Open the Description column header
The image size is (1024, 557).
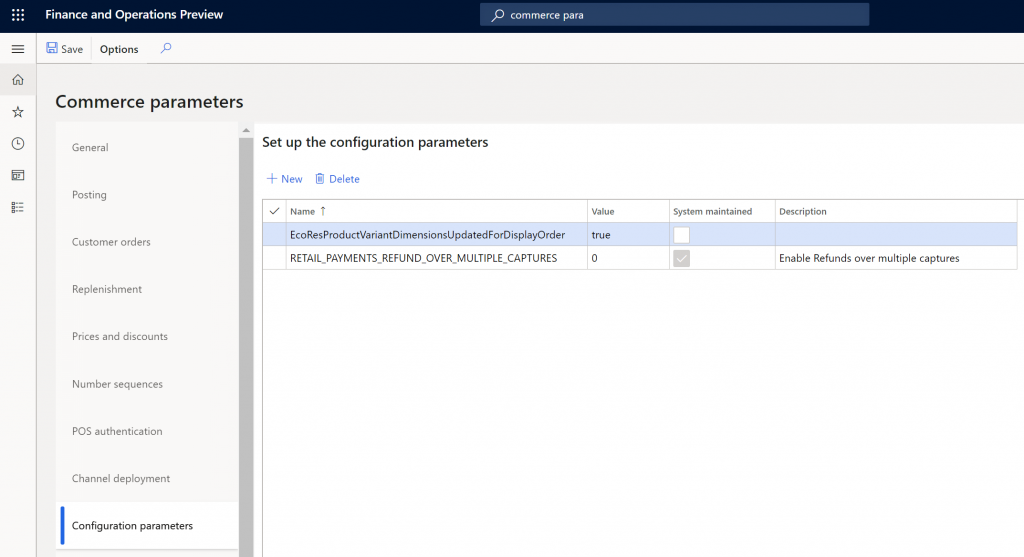(896, 211)
